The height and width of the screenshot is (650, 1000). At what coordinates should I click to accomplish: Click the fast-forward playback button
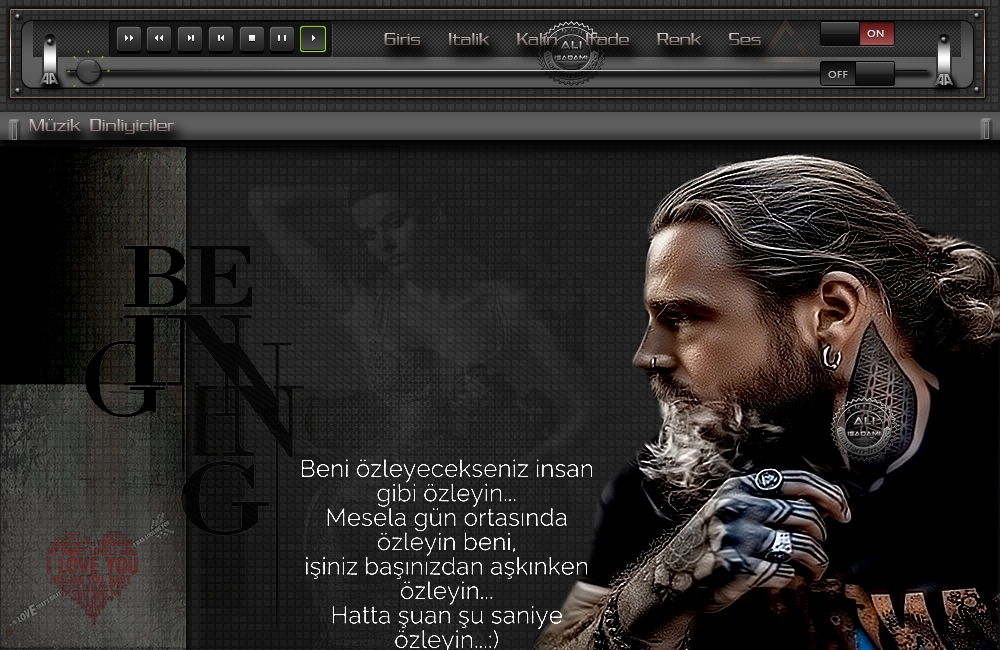(128, 39)
